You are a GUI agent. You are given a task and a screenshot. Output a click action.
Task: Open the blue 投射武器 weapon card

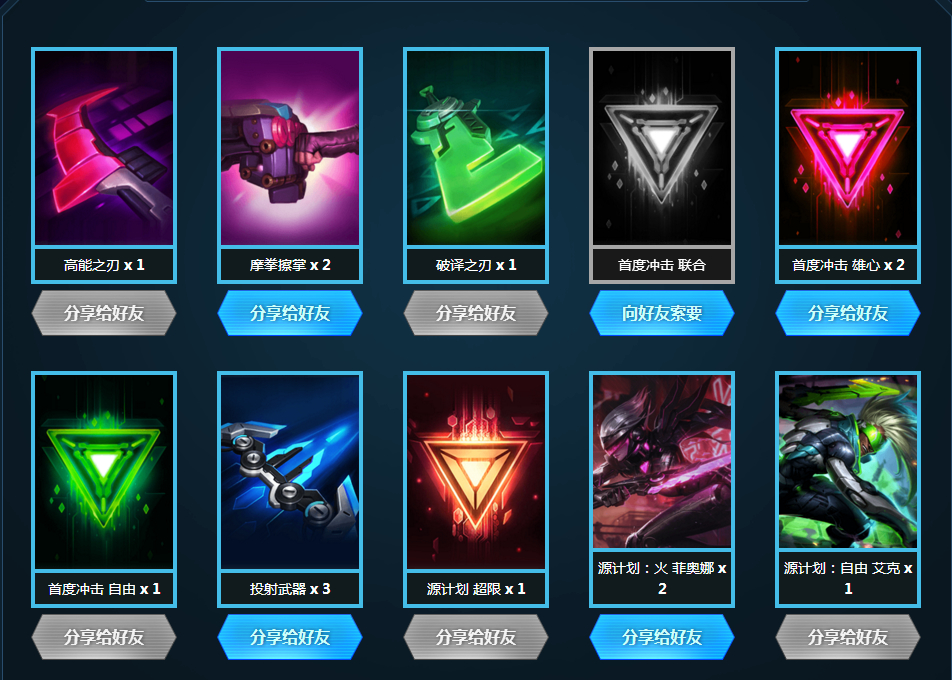tap(290, 472)
